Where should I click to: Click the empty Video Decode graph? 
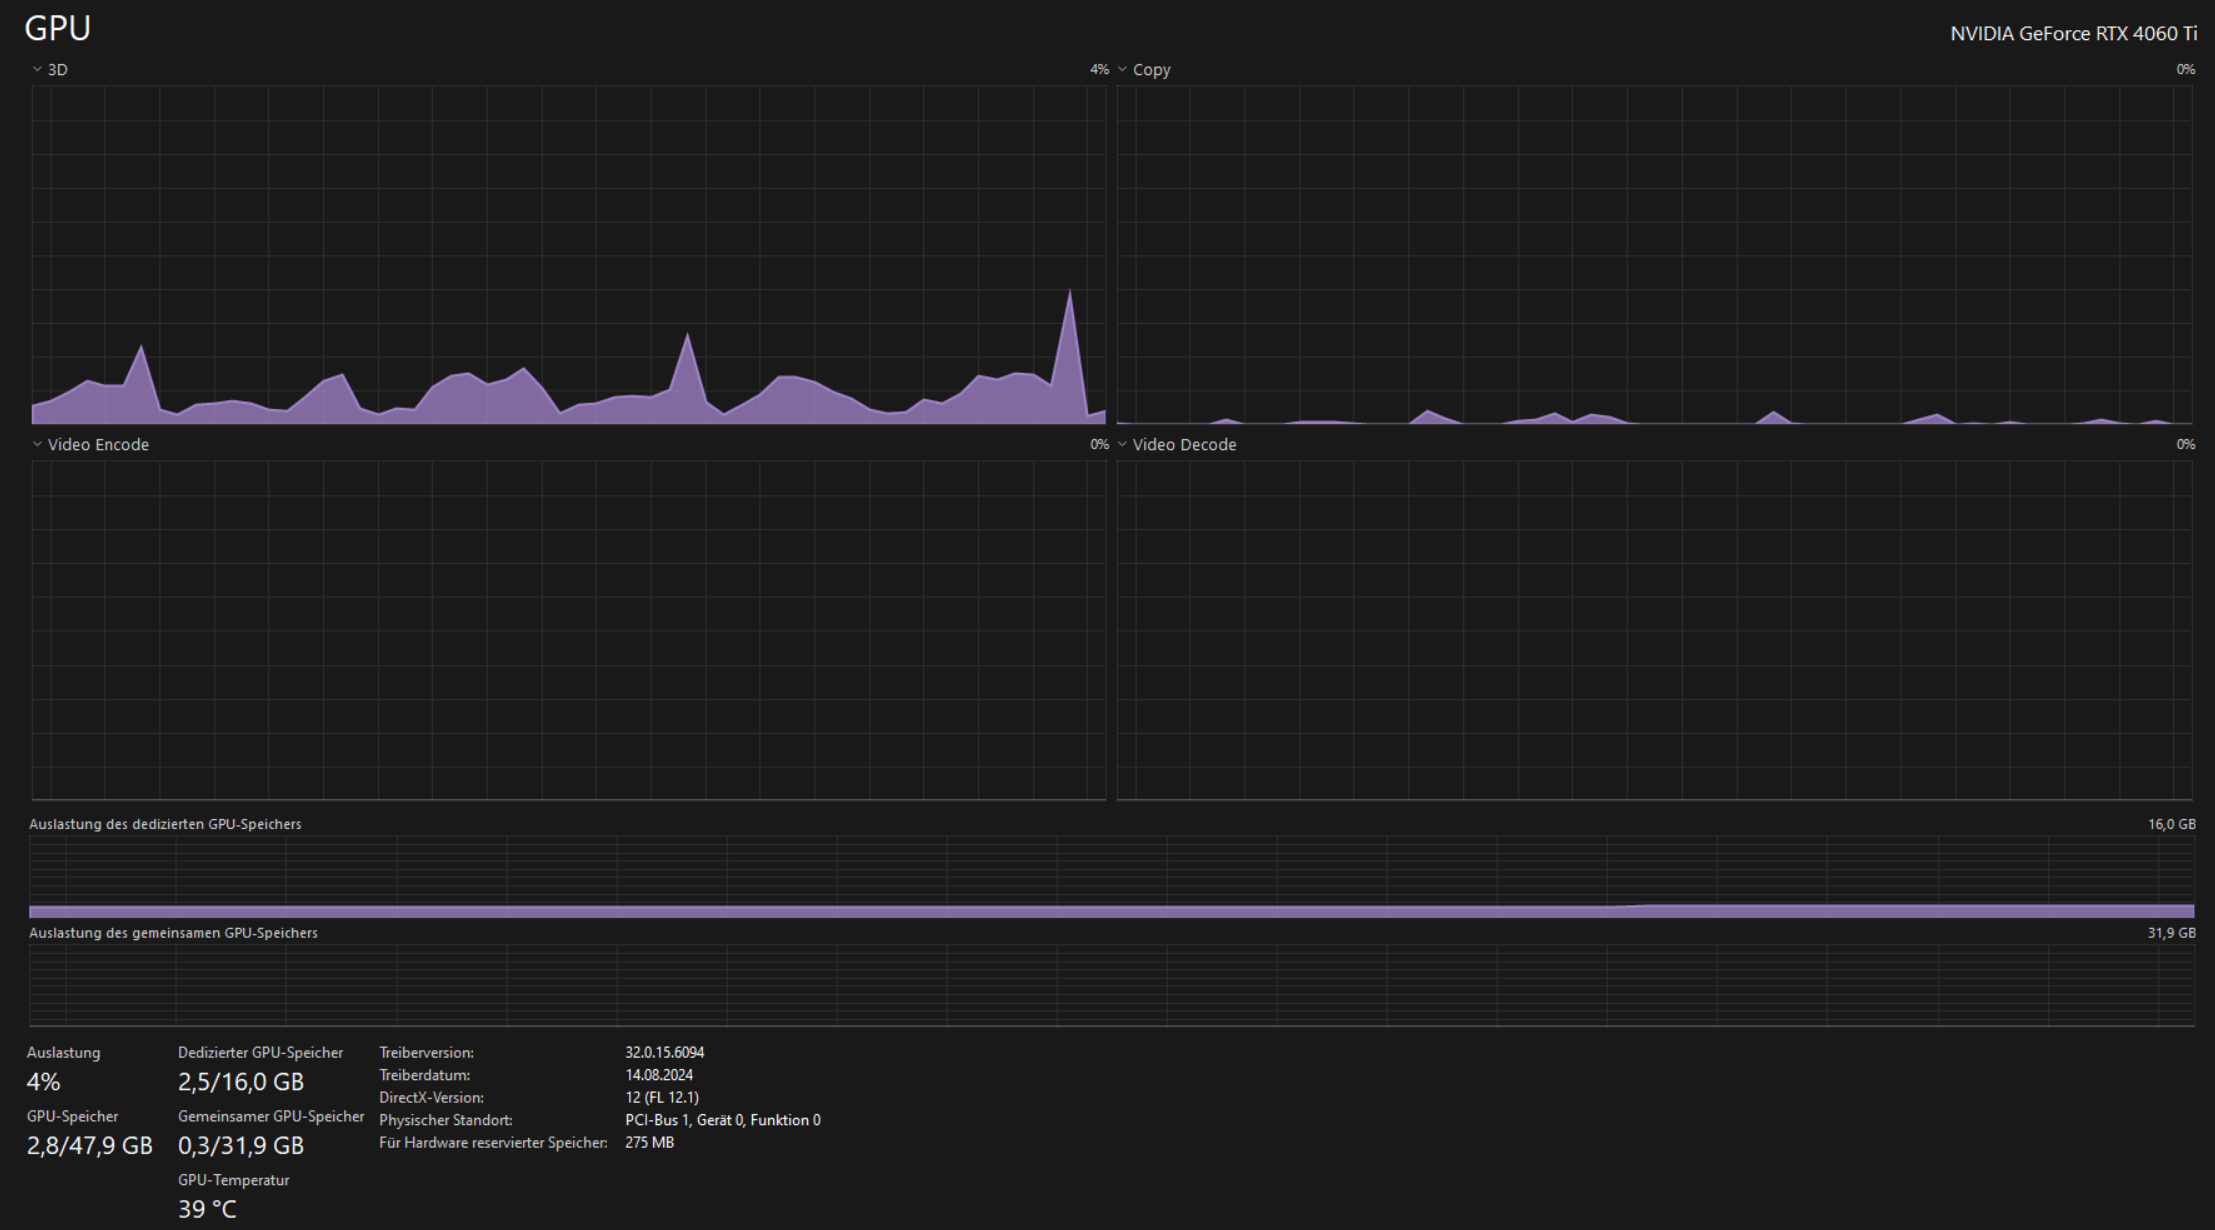(1654, 630)
